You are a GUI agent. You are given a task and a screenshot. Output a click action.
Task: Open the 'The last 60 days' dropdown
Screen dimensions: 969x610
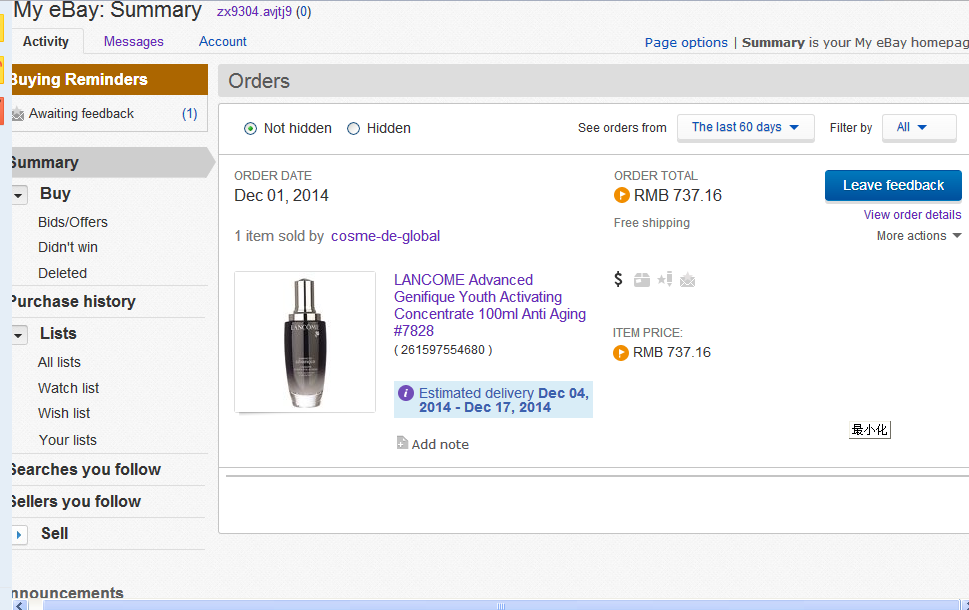point(745,128)
